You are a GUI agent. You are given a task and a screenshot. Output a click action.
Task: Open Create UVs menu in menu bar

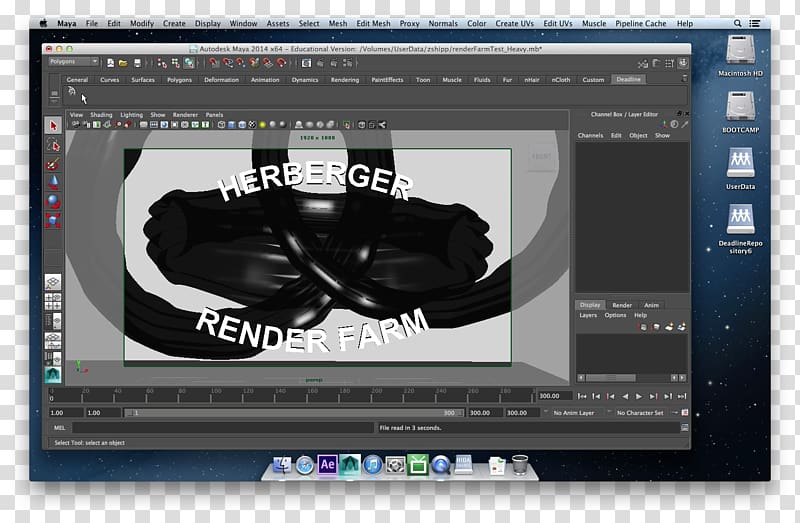[x=514, y=23]
